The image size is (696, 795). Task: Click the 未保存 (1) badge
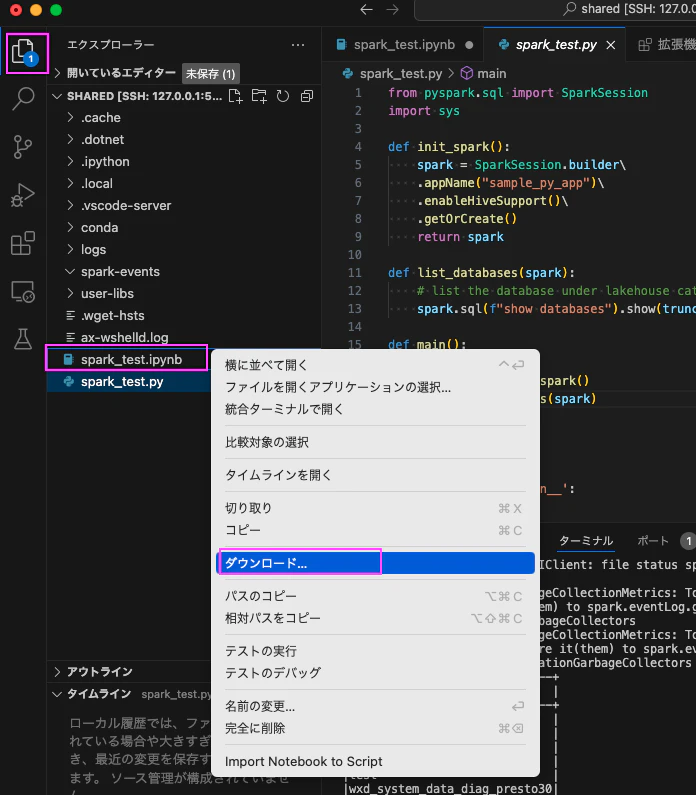[x=210, y=74]
